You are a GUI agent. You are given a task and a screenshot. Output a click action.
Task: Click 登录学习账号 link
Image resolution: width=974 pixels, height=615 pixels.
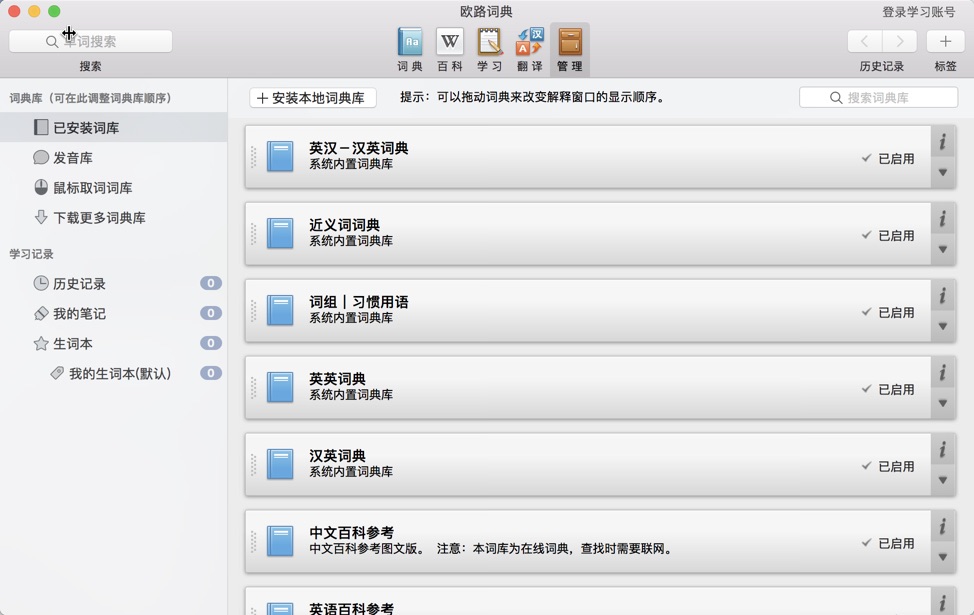(919, 12)
